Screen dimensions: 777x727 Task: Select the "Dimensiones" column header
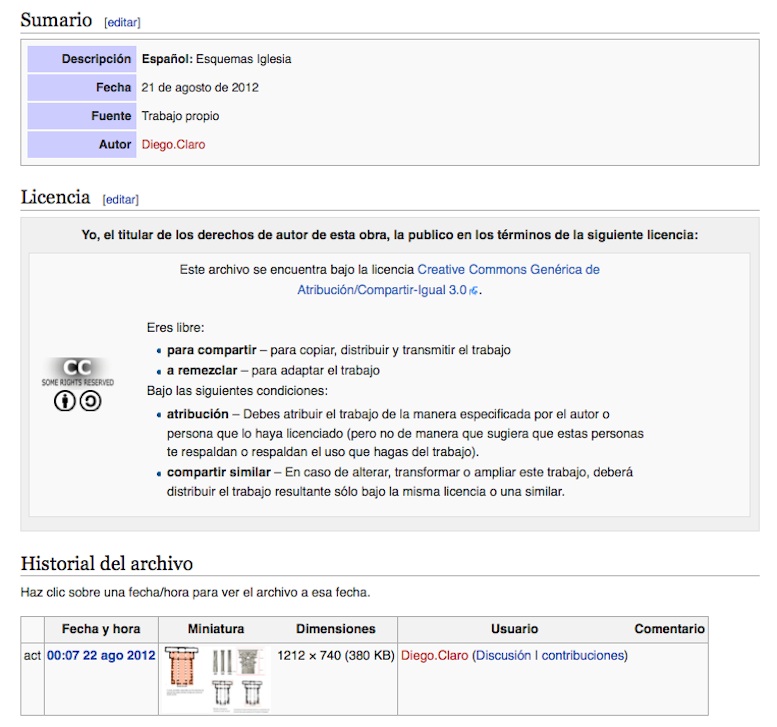point(335,629)
